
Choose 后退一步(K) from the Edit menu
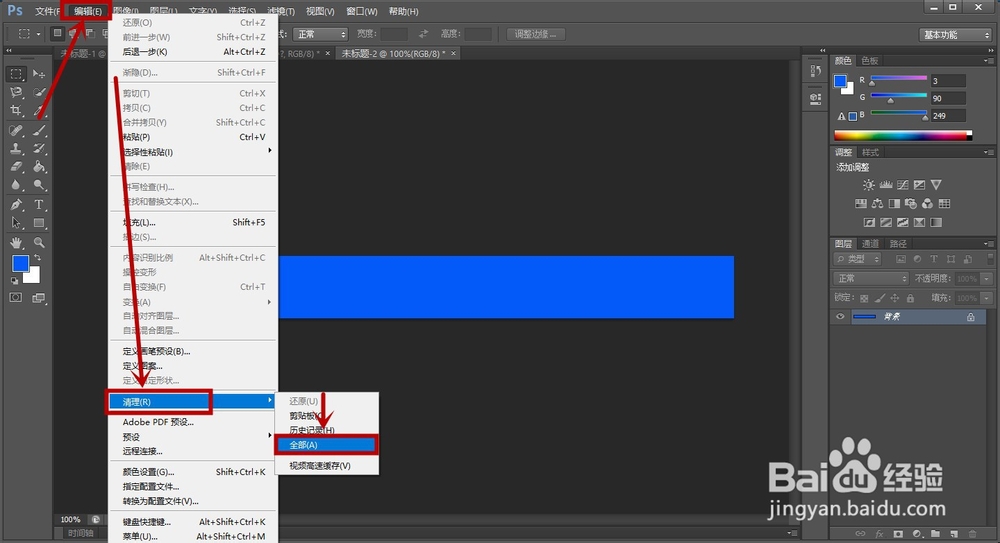tap(193, 52)
